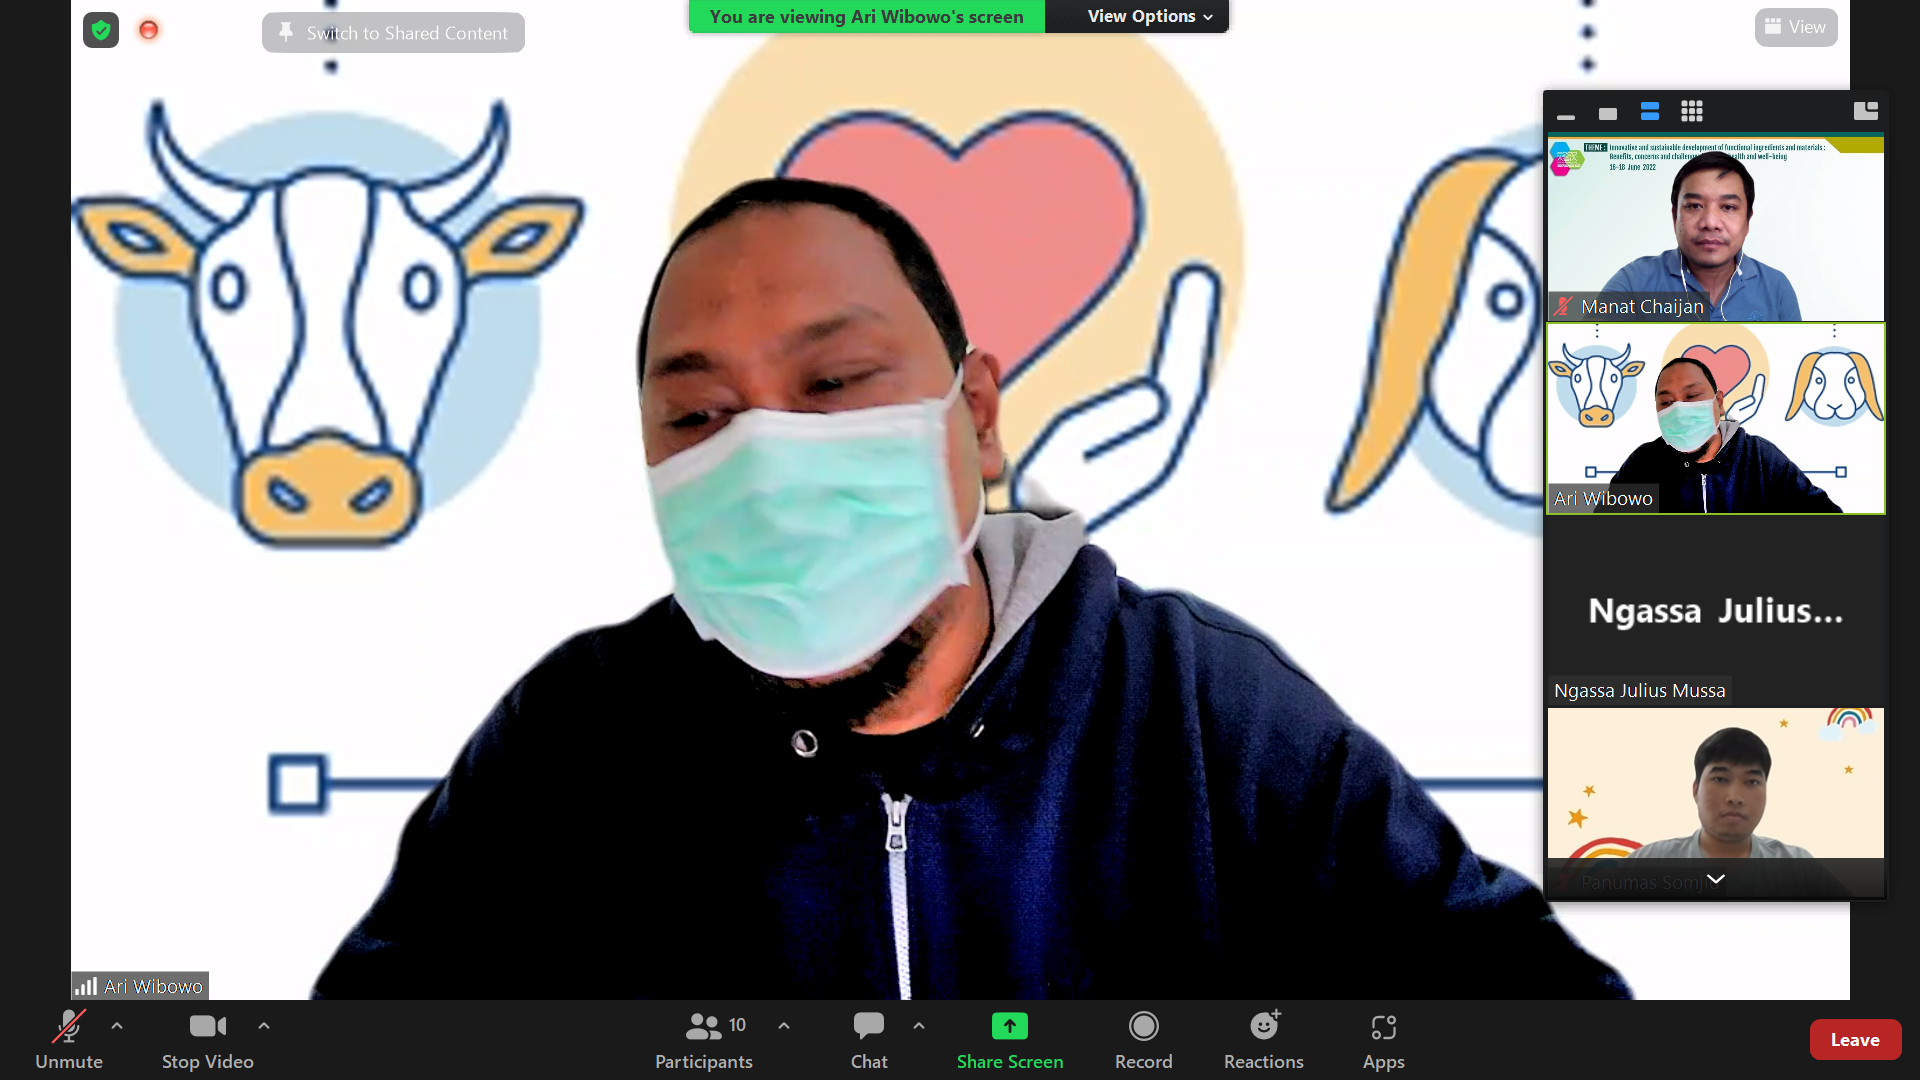
Task: Select single-speaker thumbnail strip view
Action: click(x=1607, y=113)
